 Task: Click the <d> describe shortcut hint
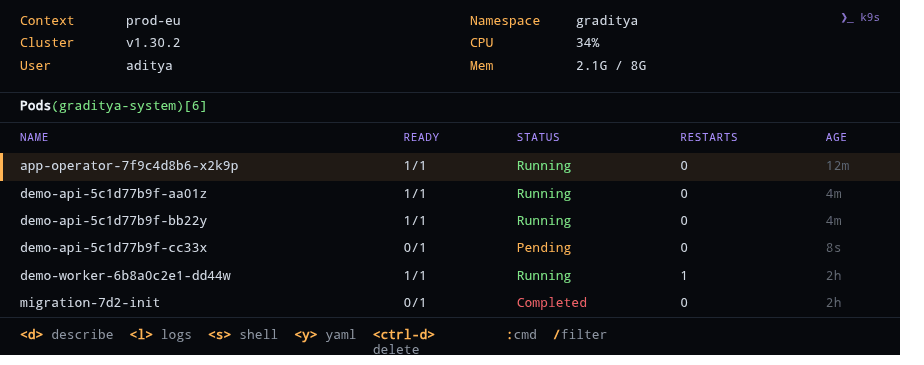(x=67, y=335)
